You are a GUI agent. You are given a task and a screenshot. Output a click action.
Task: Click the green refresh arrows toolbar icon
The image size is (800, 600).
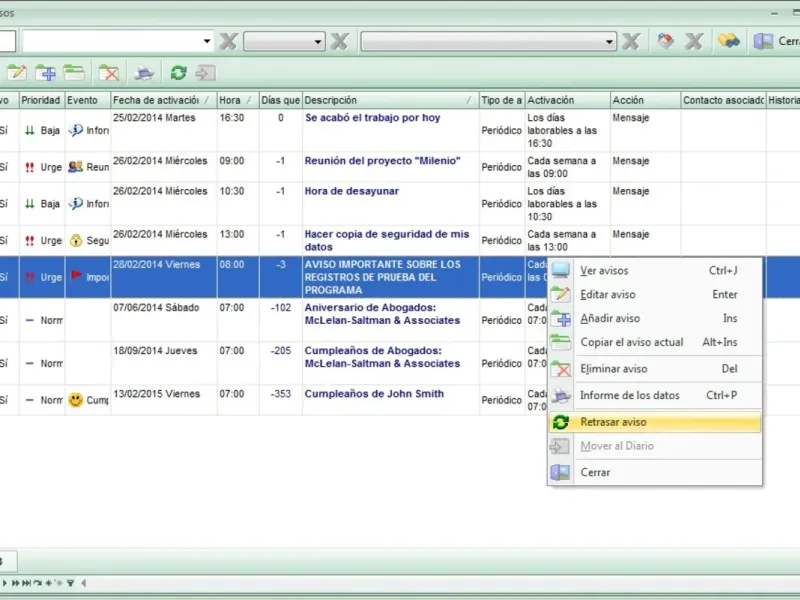coord(178,73)
